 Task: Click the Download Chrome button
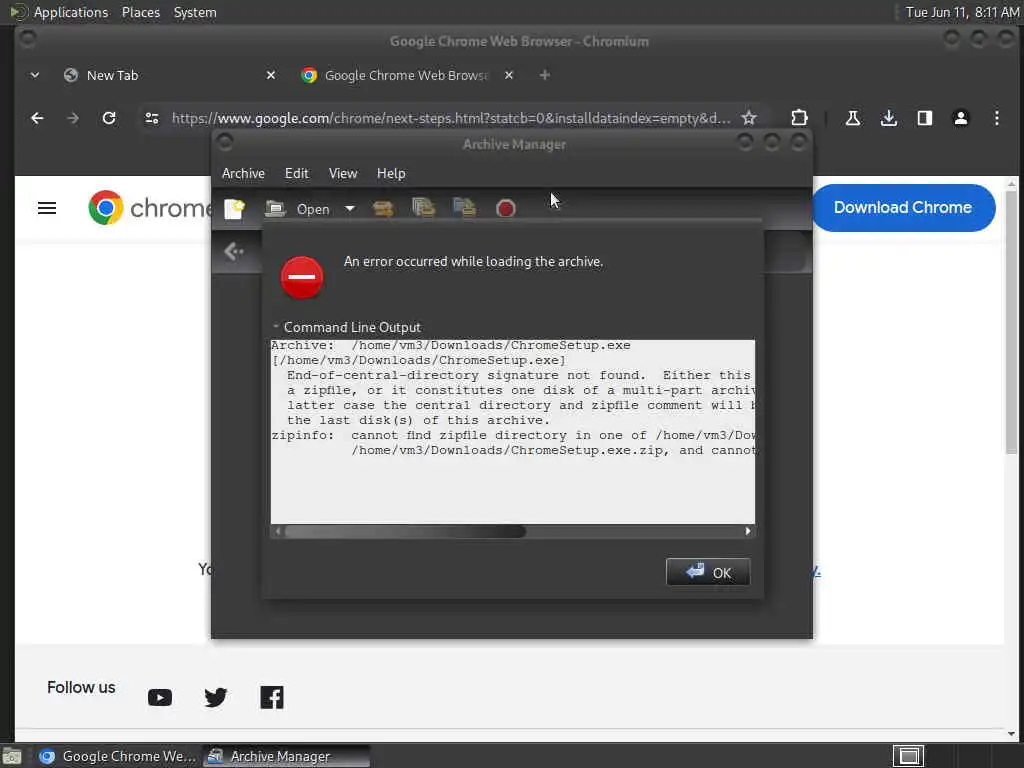coord(903,208)
